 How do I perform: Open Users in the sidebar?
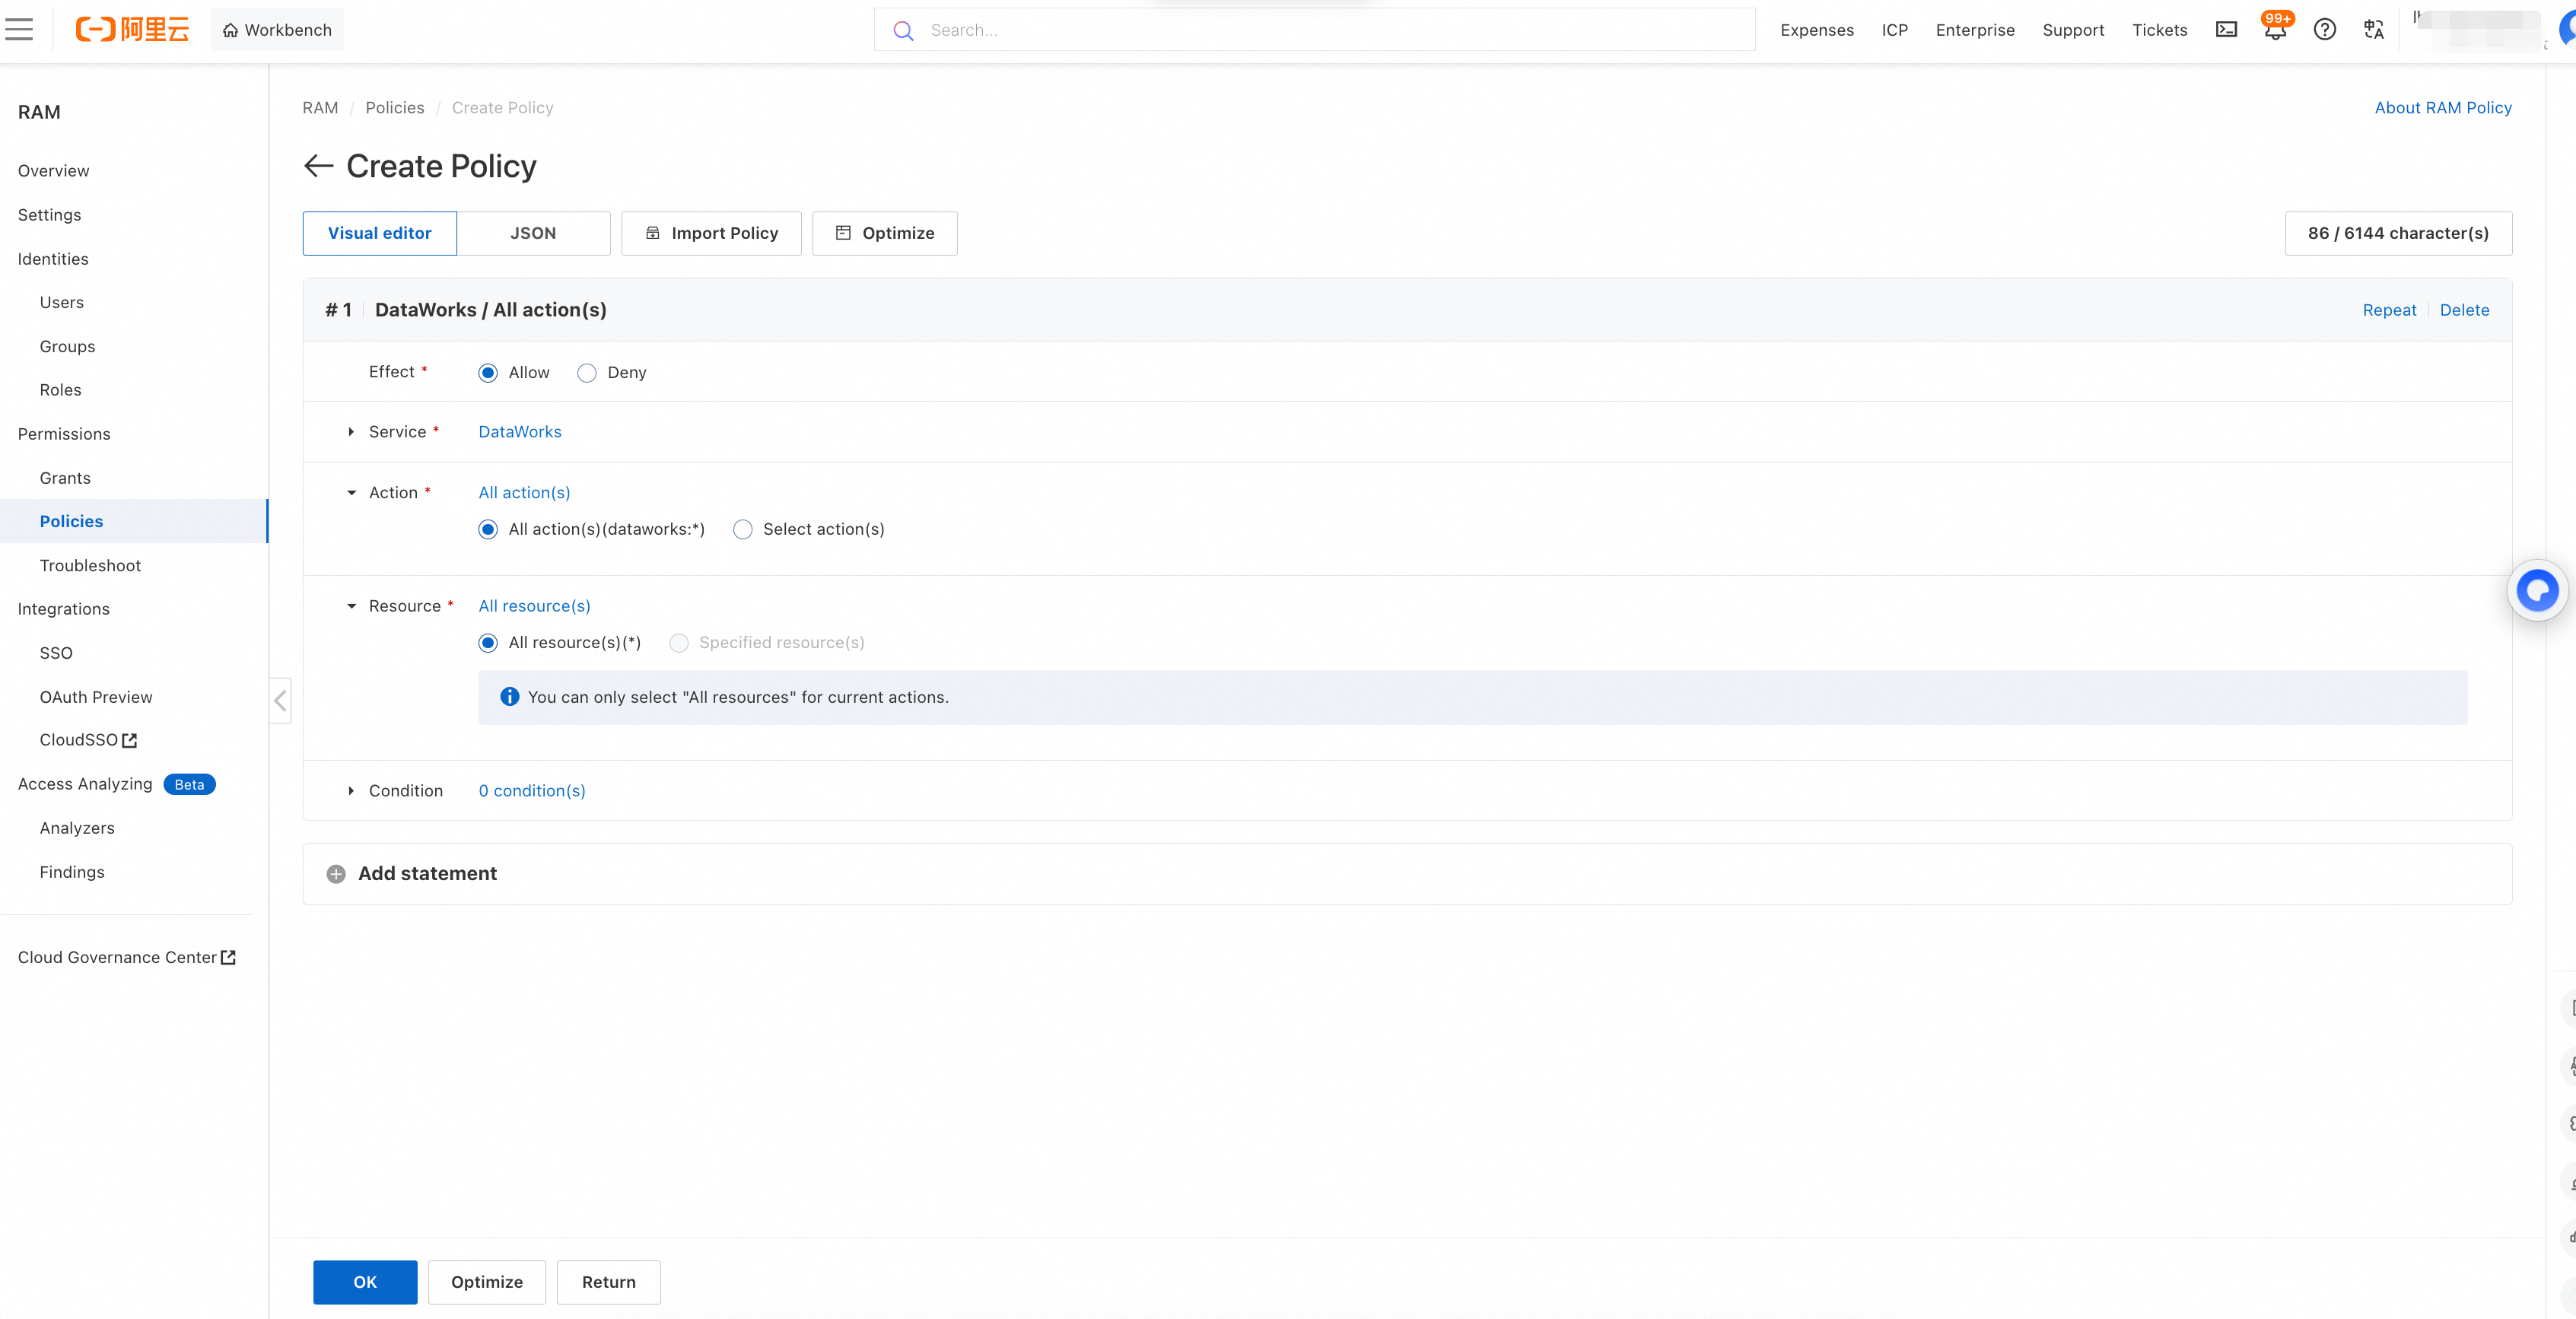[62, 302]
